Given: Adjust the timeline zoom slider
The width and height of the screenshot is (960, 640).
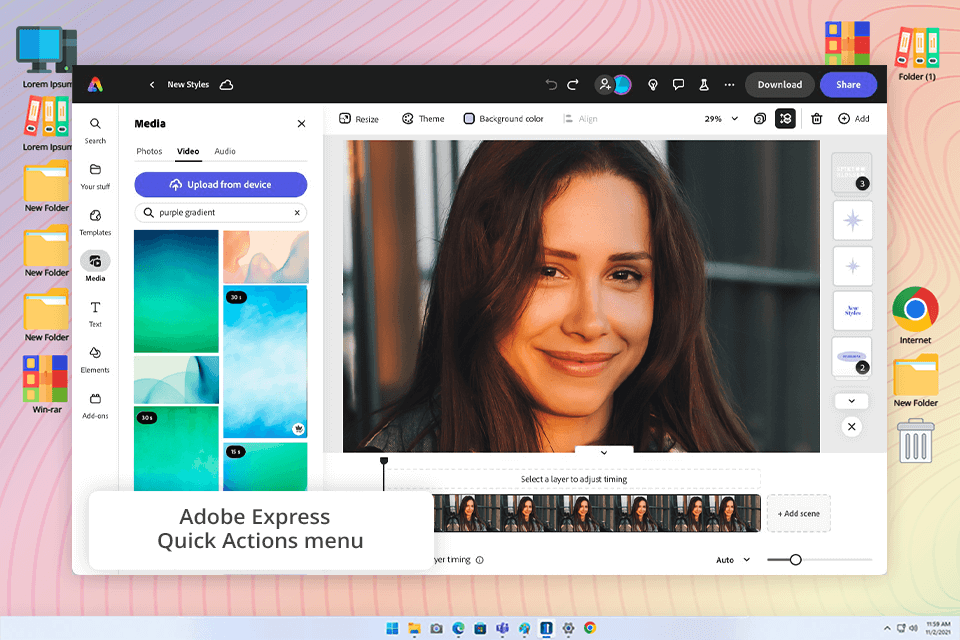Looking at the screenshot, I should pyautogui.click(x=795, y=560).
